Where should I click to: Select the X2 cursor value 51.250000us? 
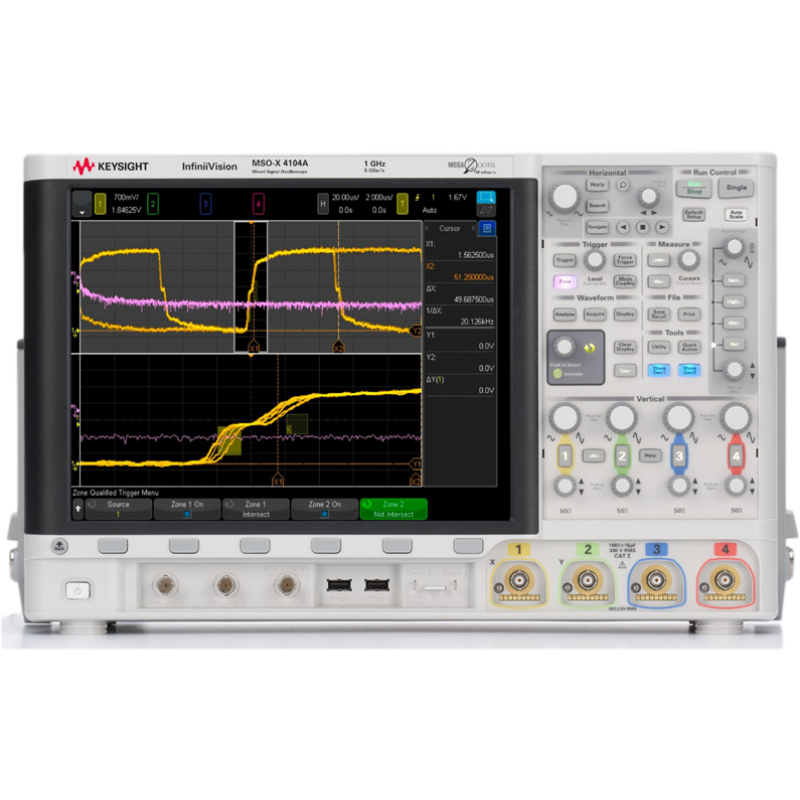(x=474, y=277)
